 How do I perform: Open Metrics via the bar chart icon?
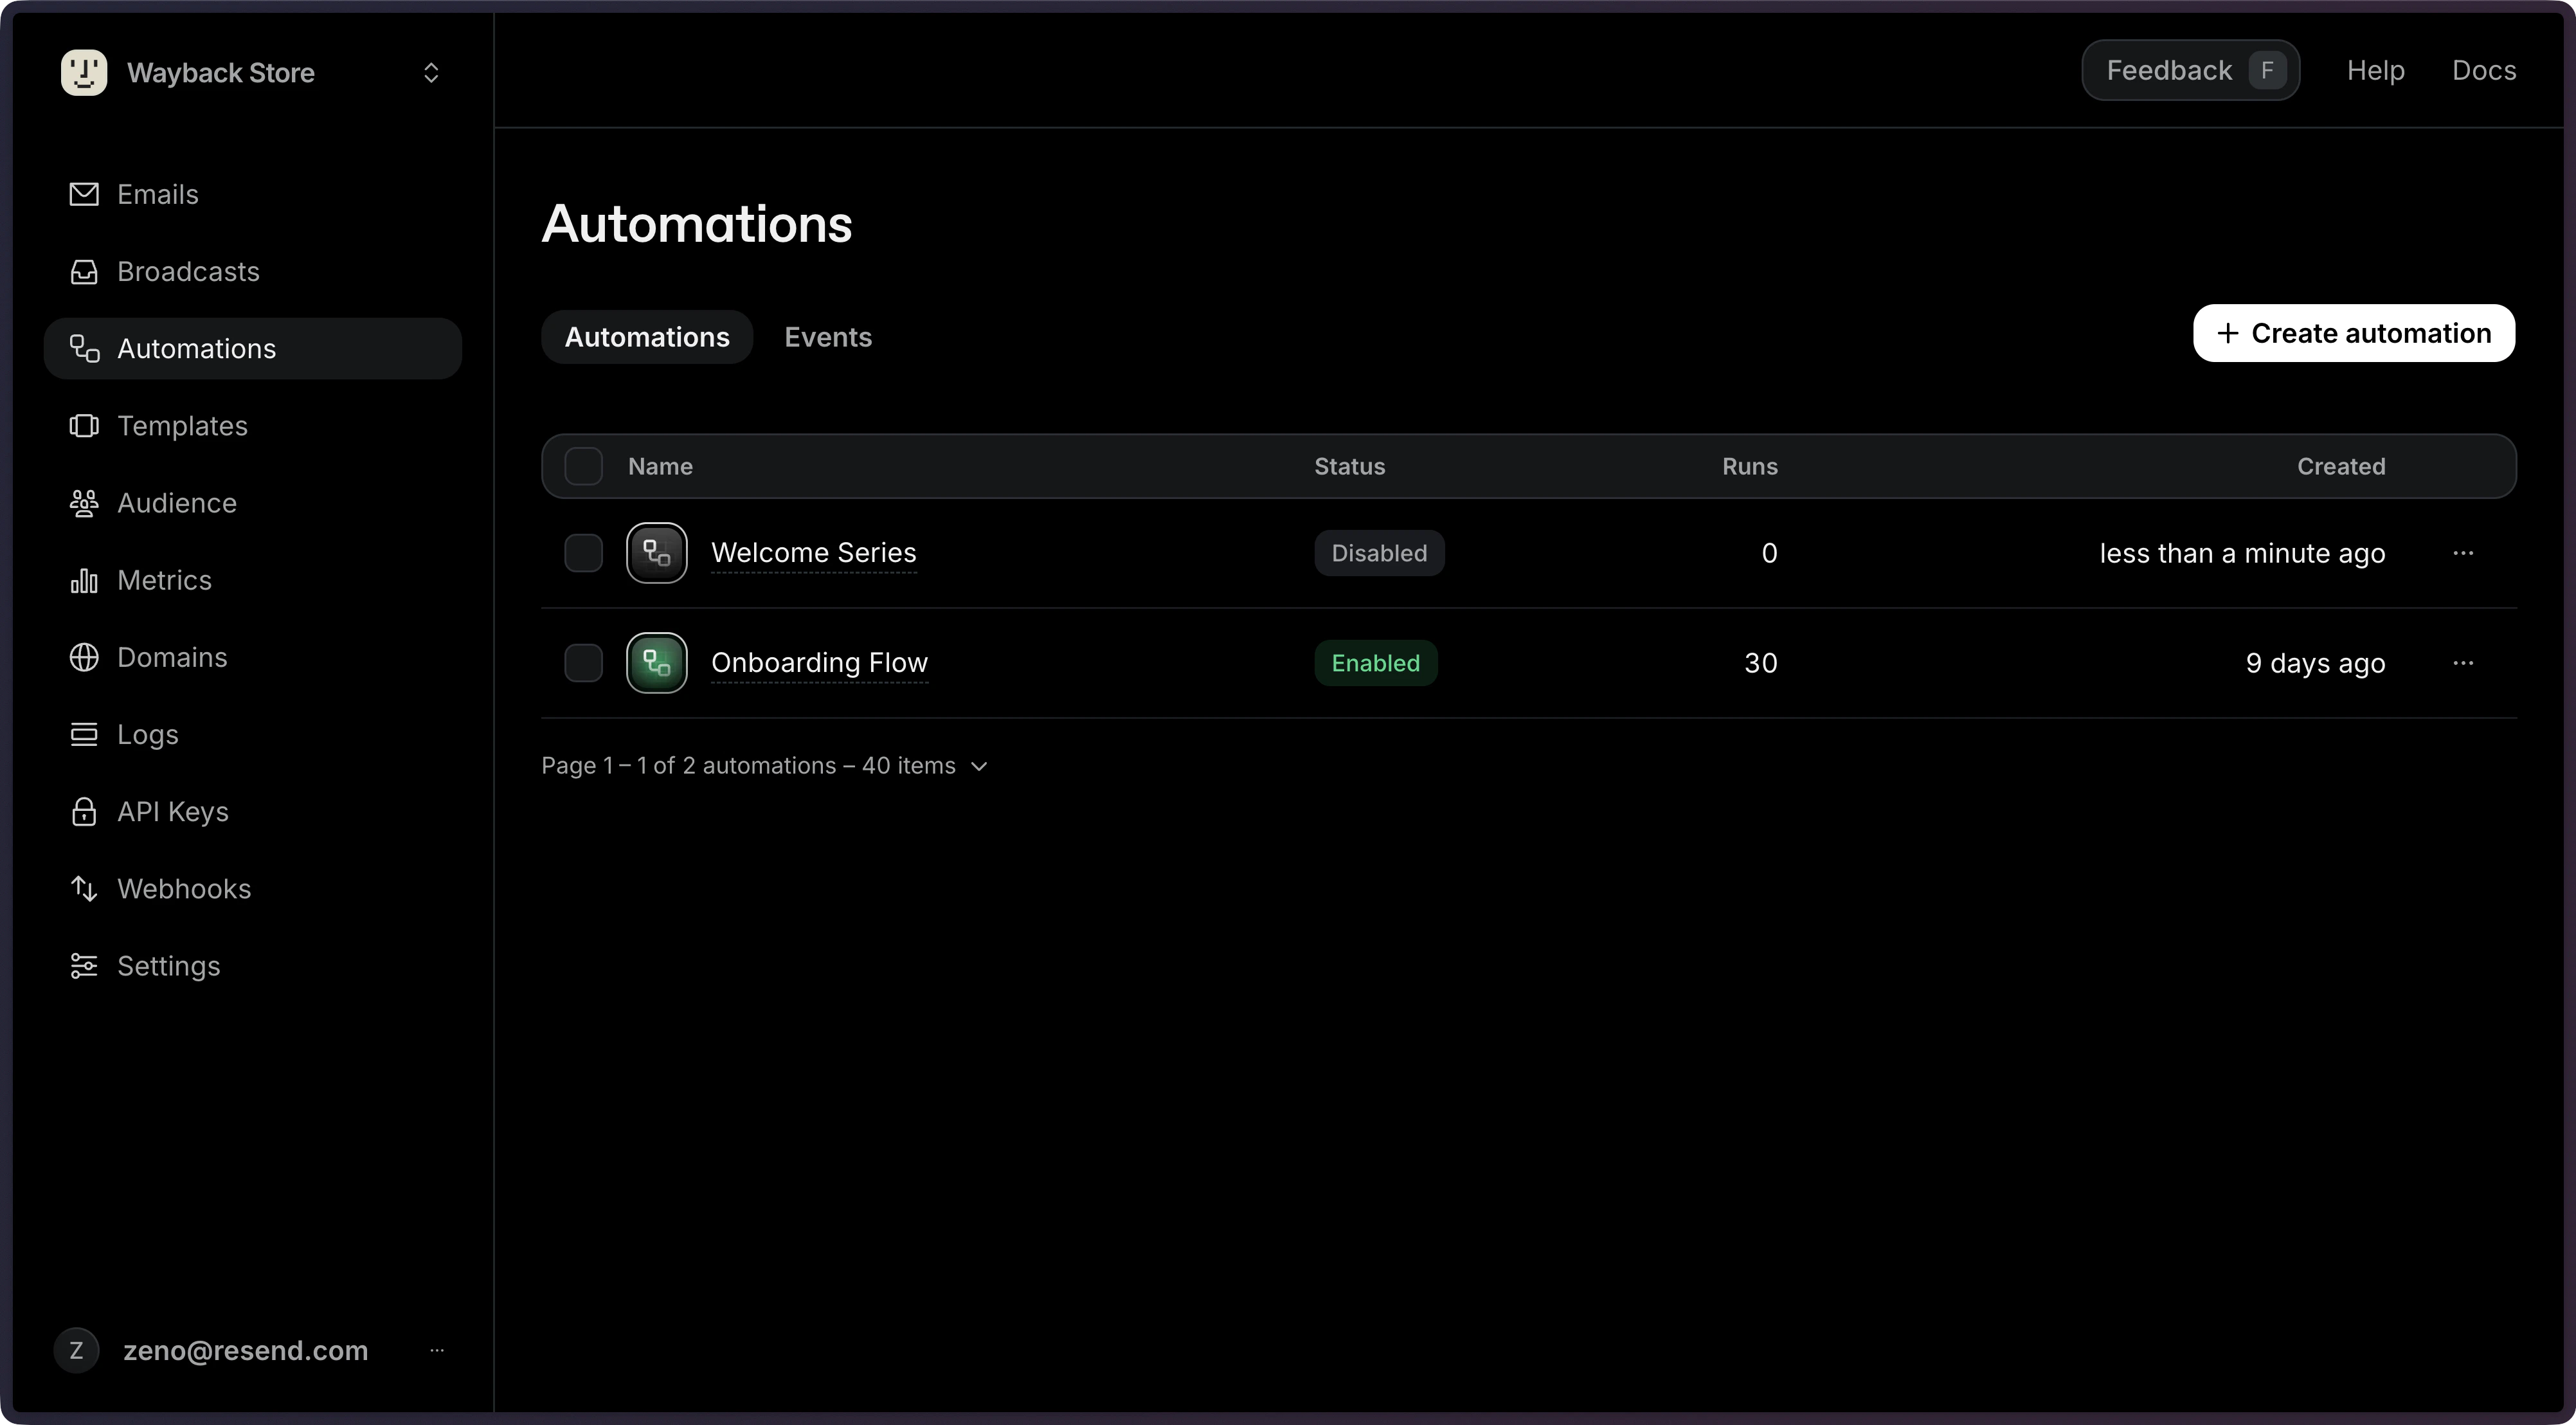click(84, 580)
